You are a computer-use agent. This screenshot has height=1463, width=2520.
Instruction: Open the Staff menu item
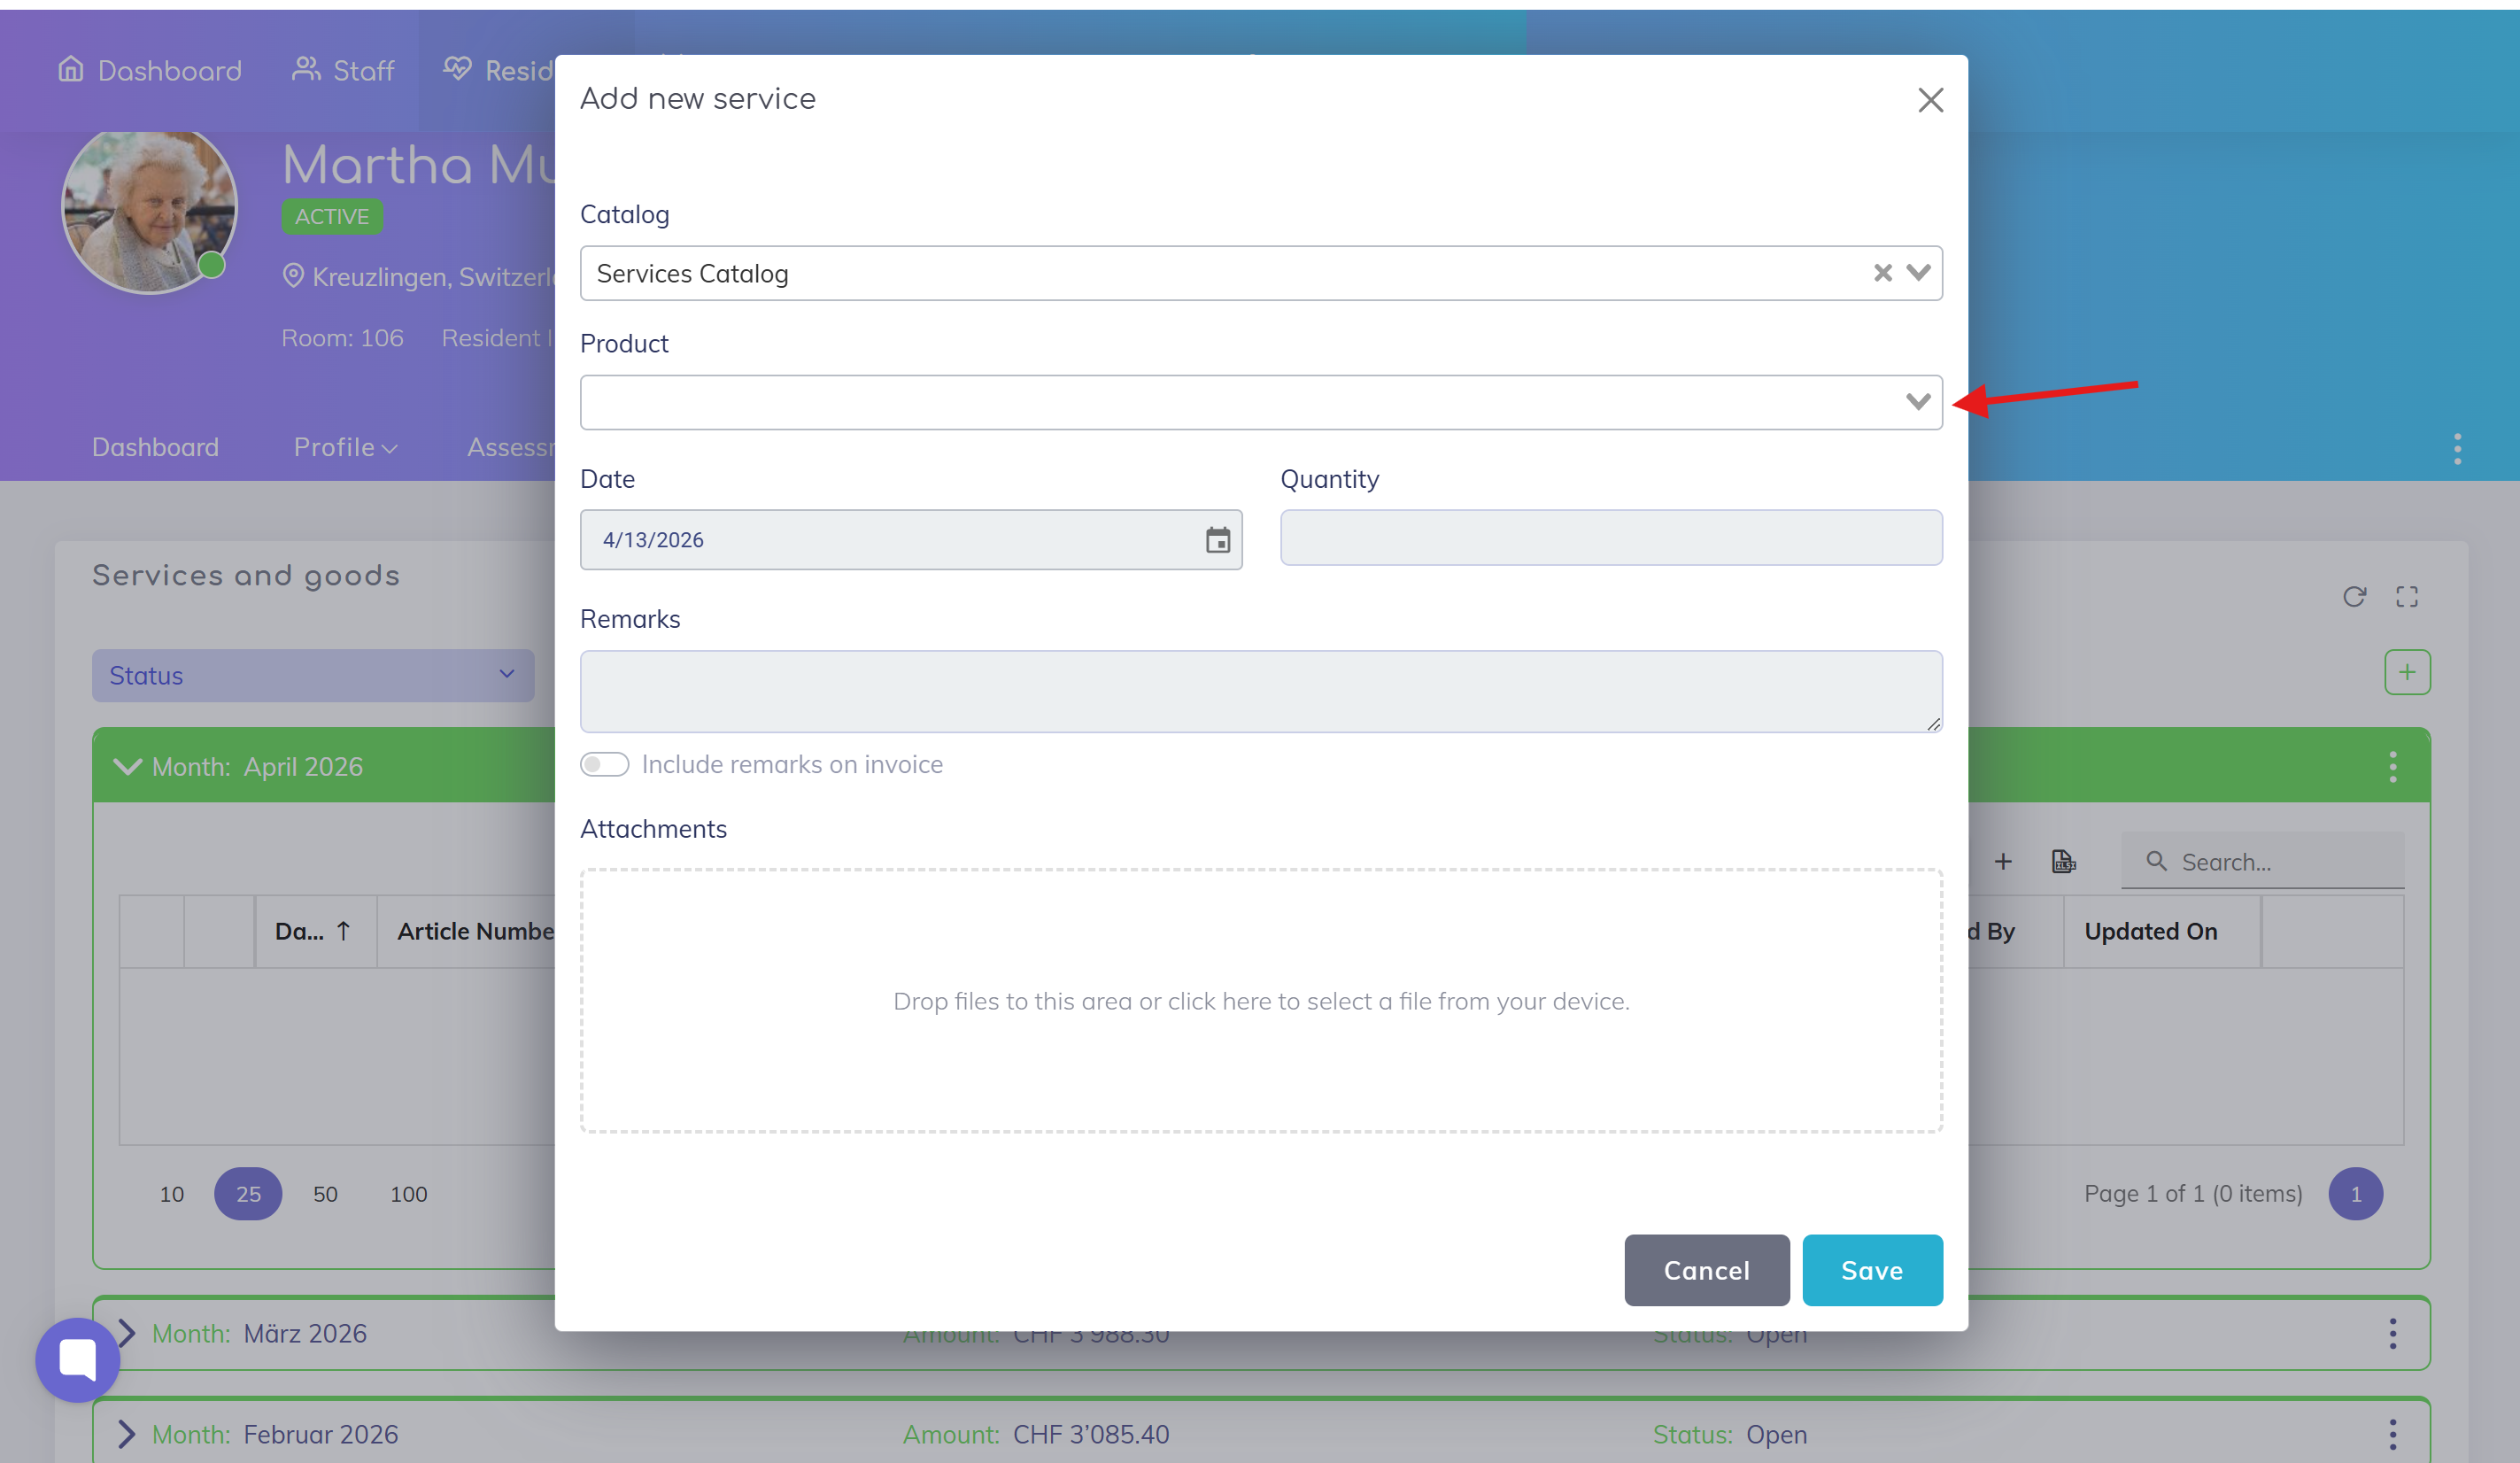coord(343,71)
